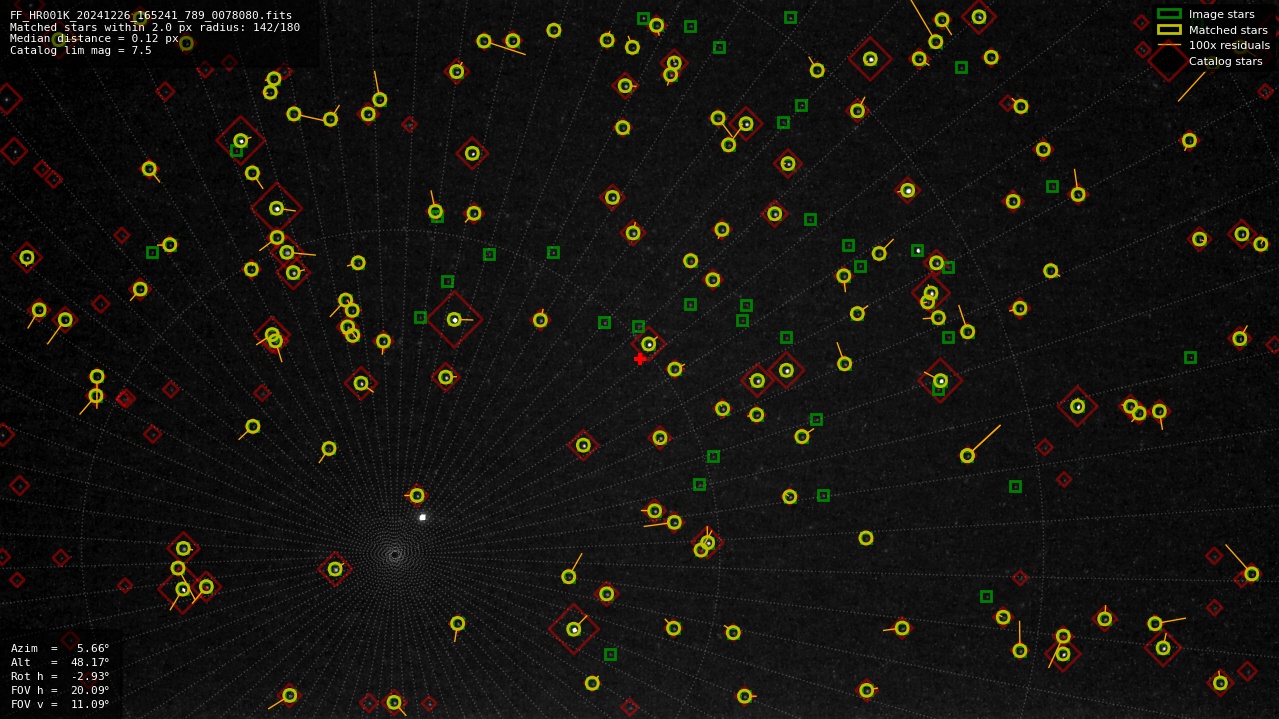Click the yellow Matched stars legend swatch

coord(1169,30)
